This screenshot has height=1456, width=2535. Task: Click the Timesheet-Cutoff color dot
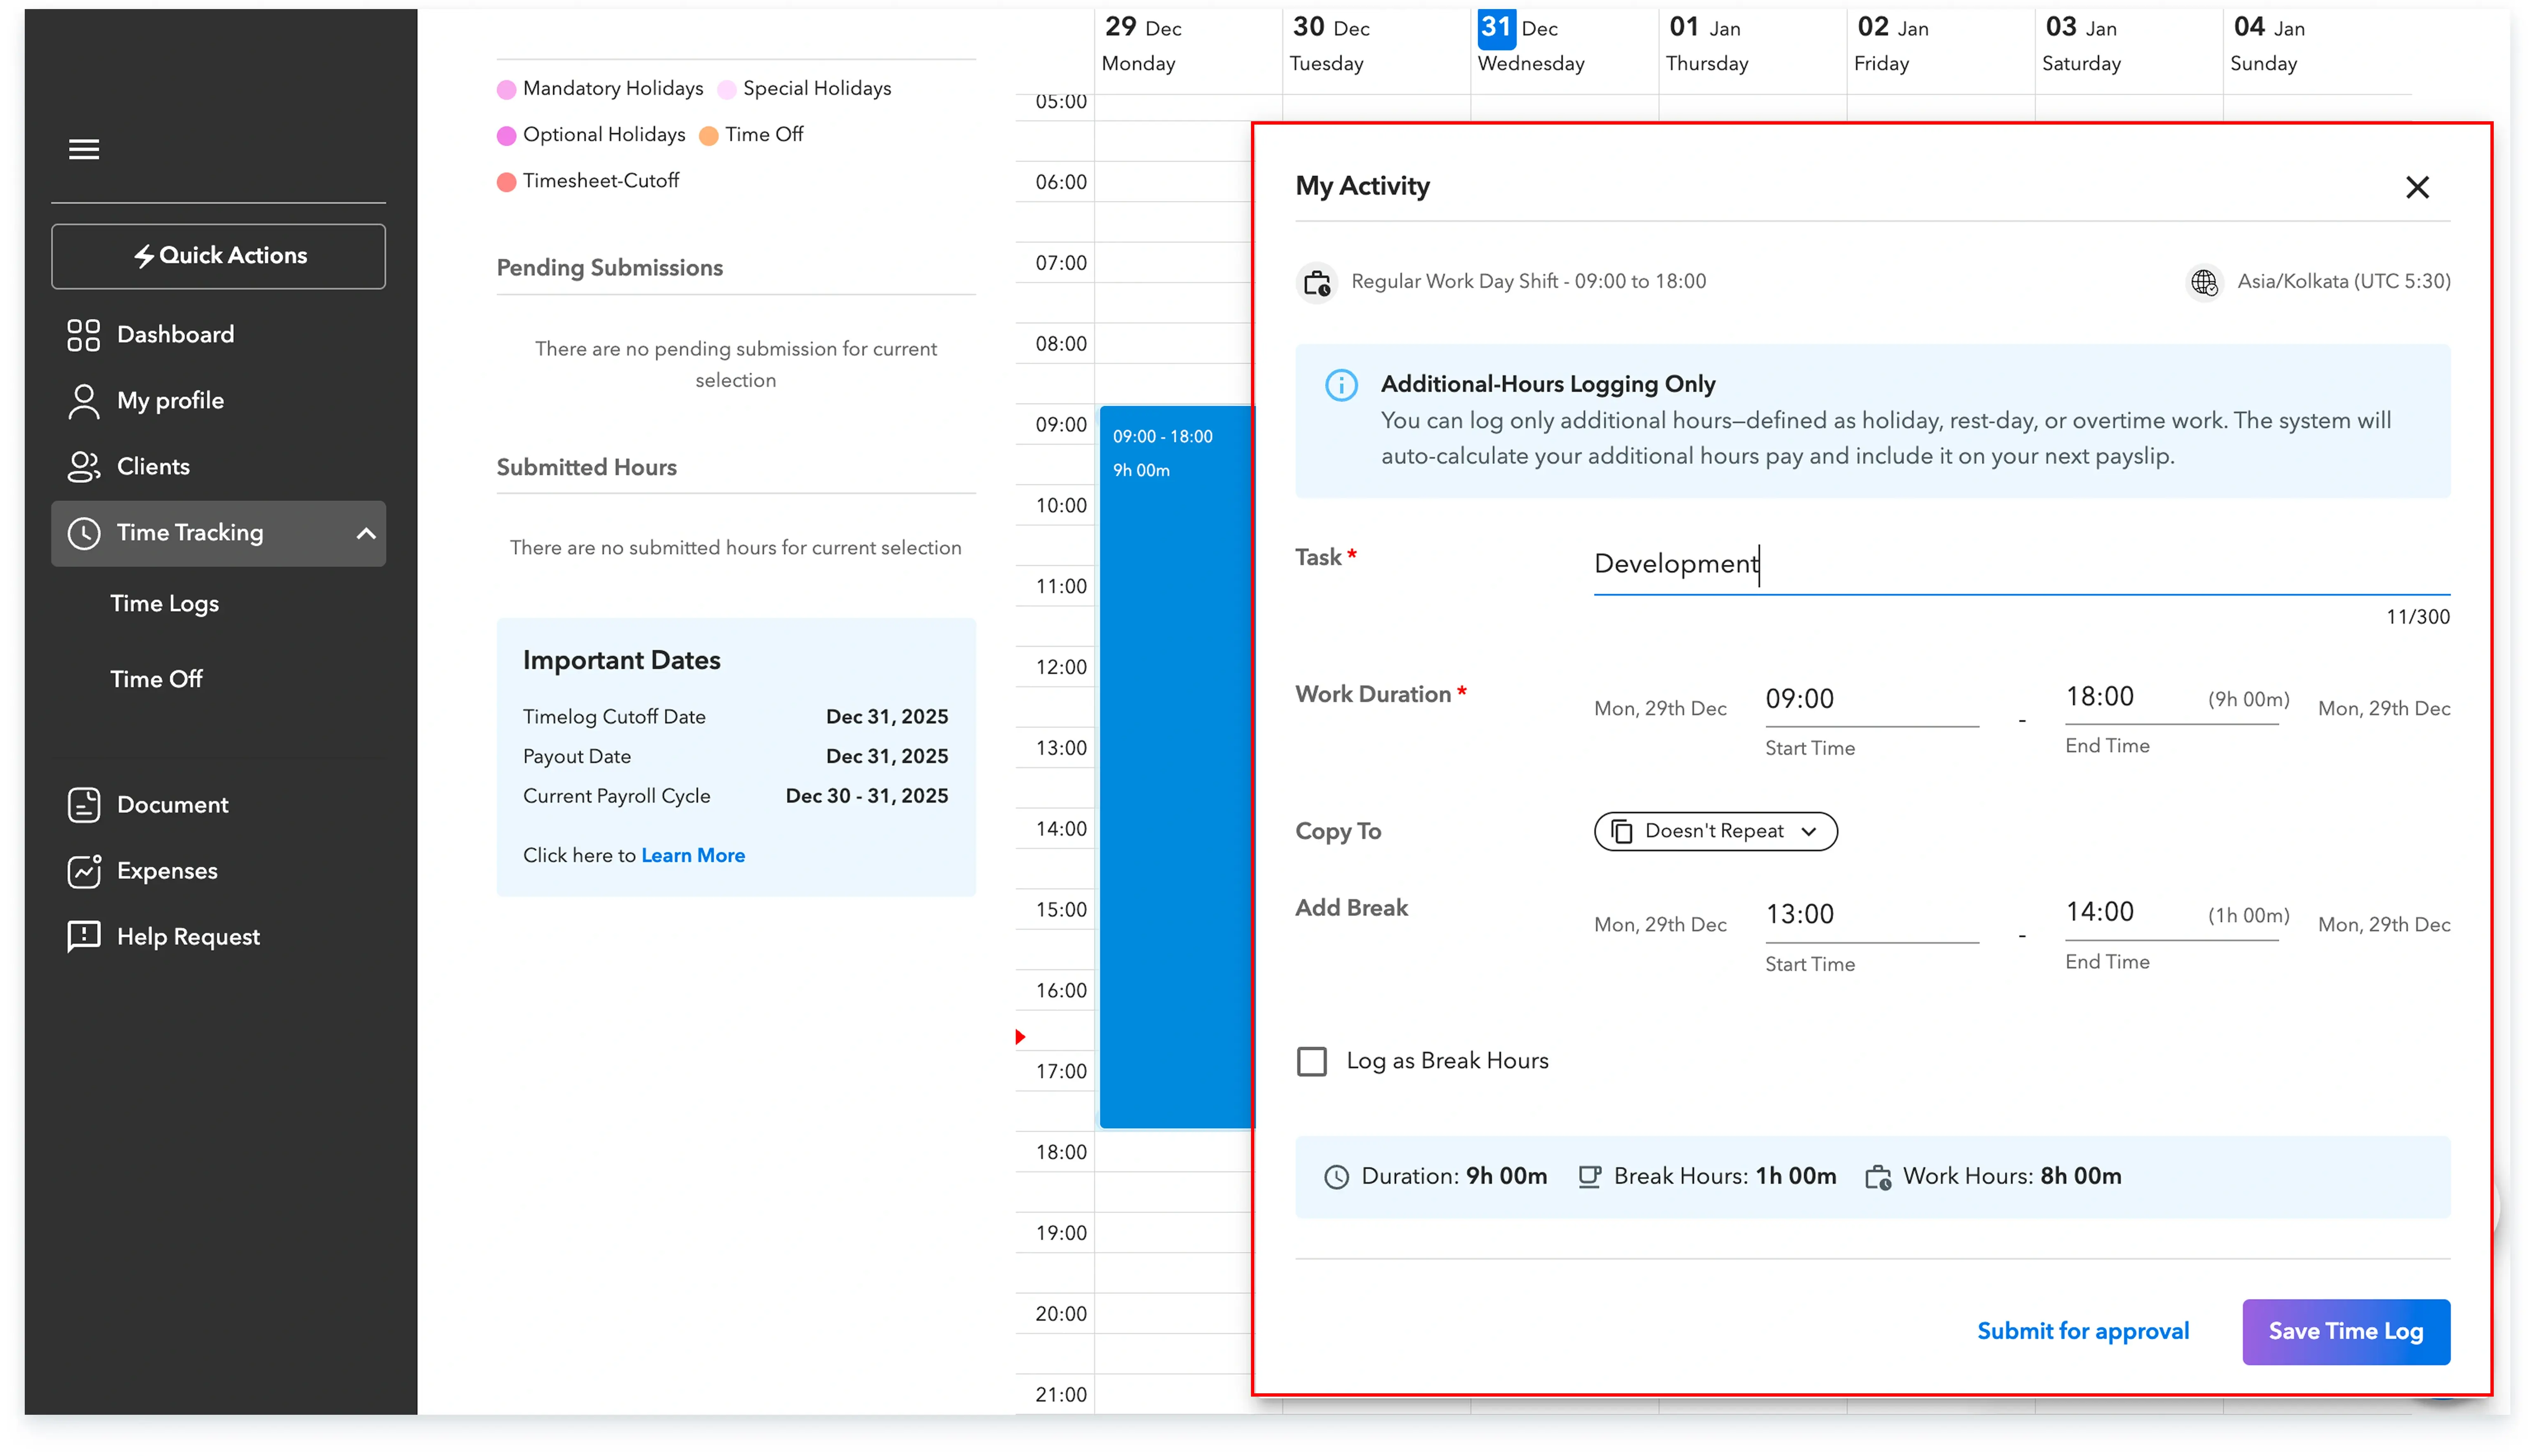point(507,181)
